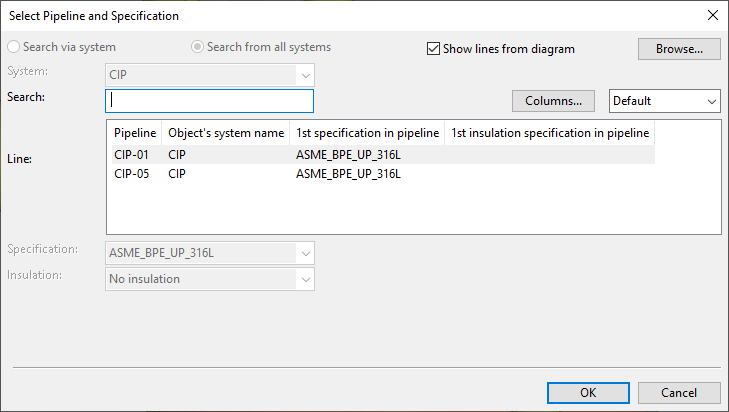This screenshot has width=729, height=412.
Task: Click 1st specification in pipeline column header
Action: (367, 133)
